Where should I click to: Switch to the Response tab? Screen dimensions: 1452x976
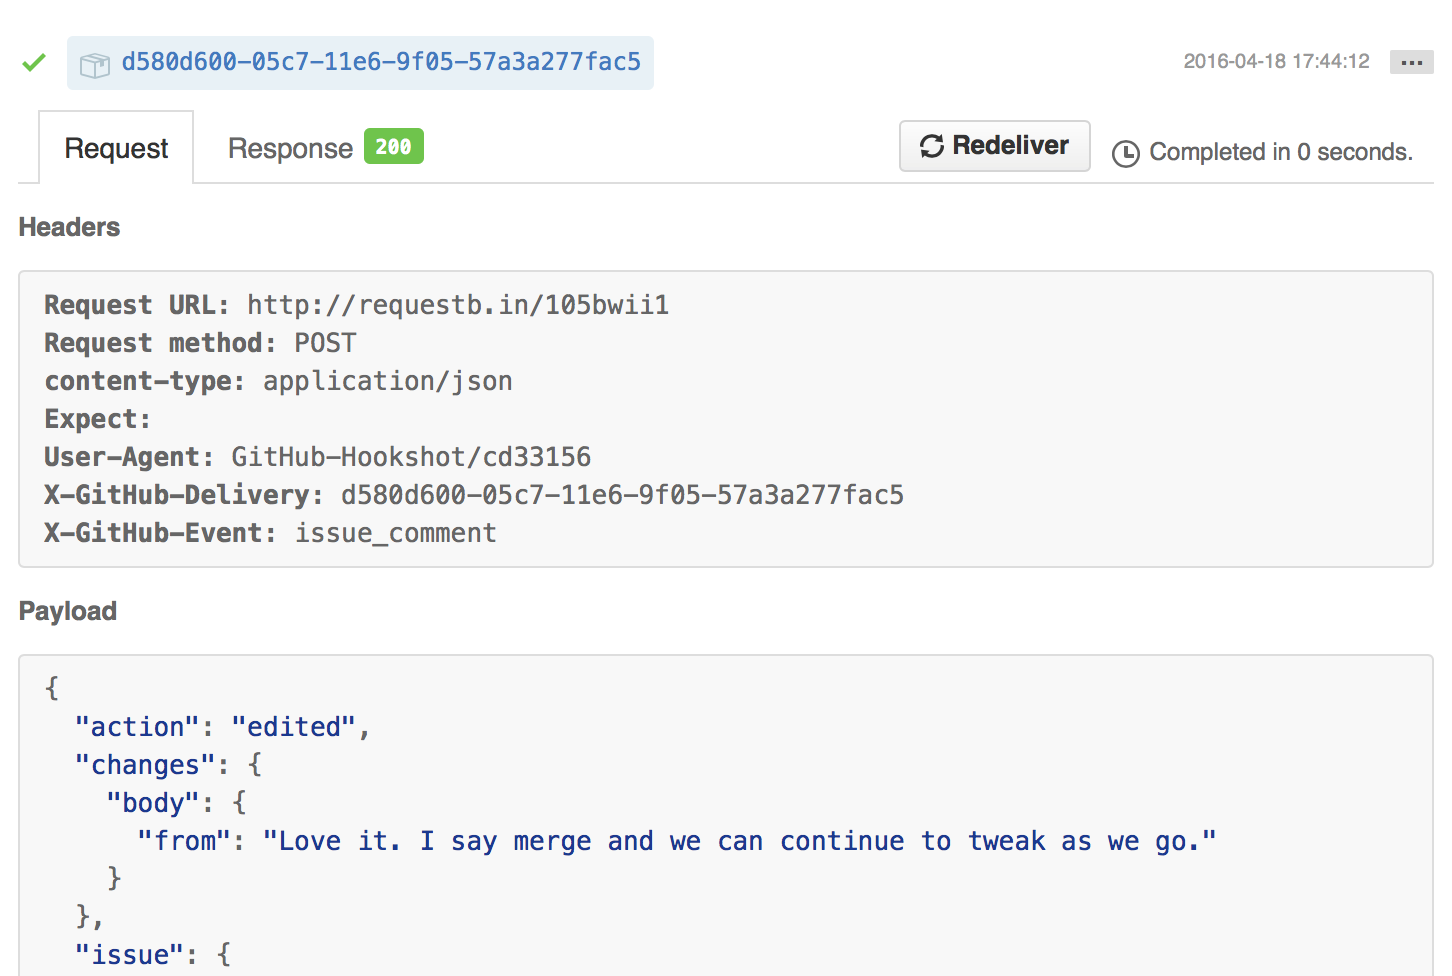point(290,147)
